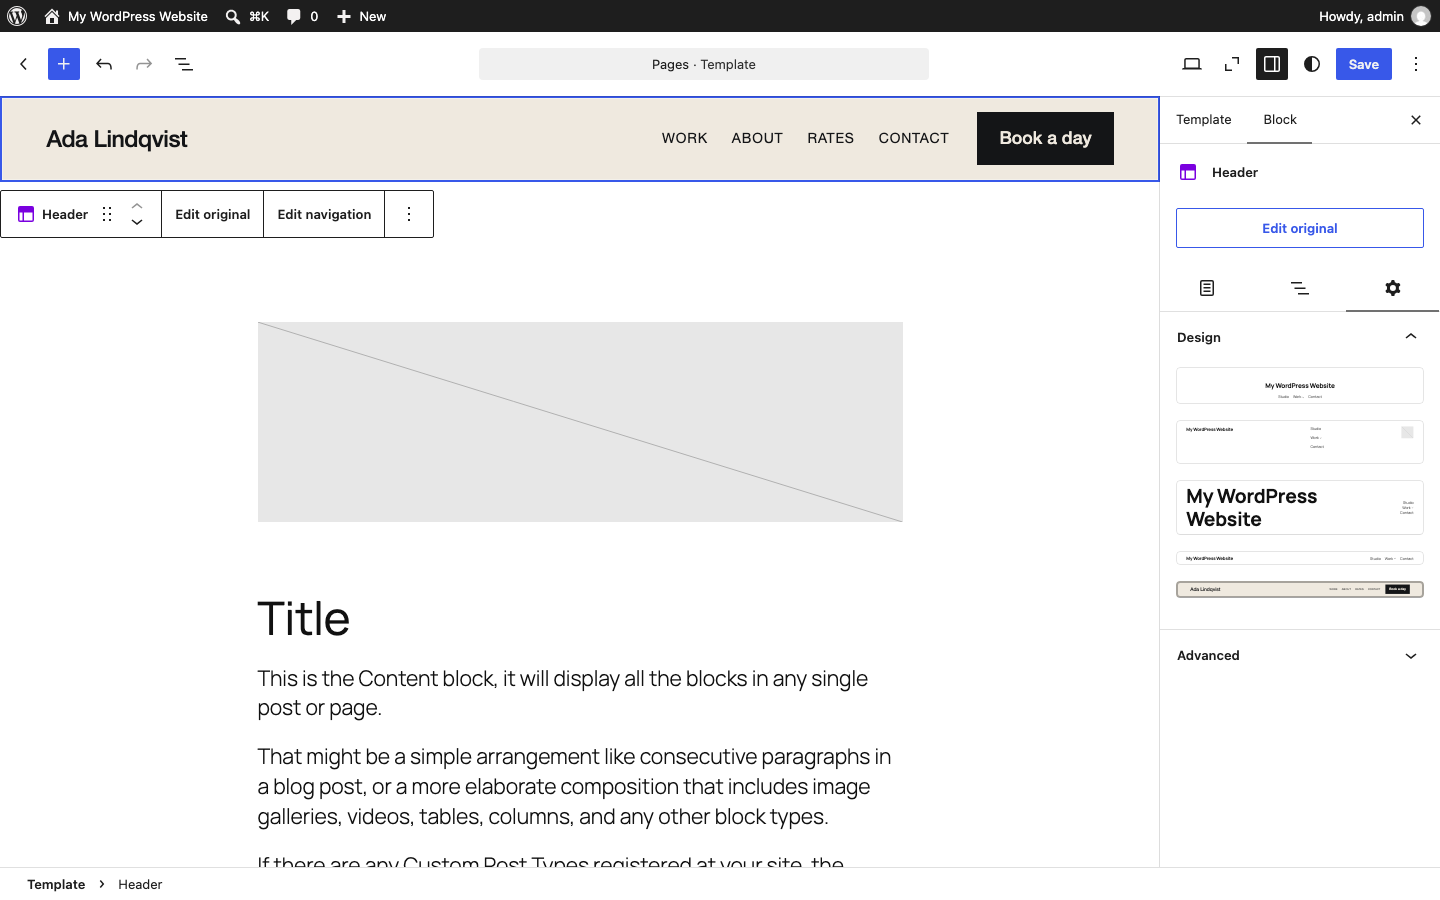Screen dimensions: 1440x900
Task: Switch to the List View tab icon
Action: (x=1300, y=288)
